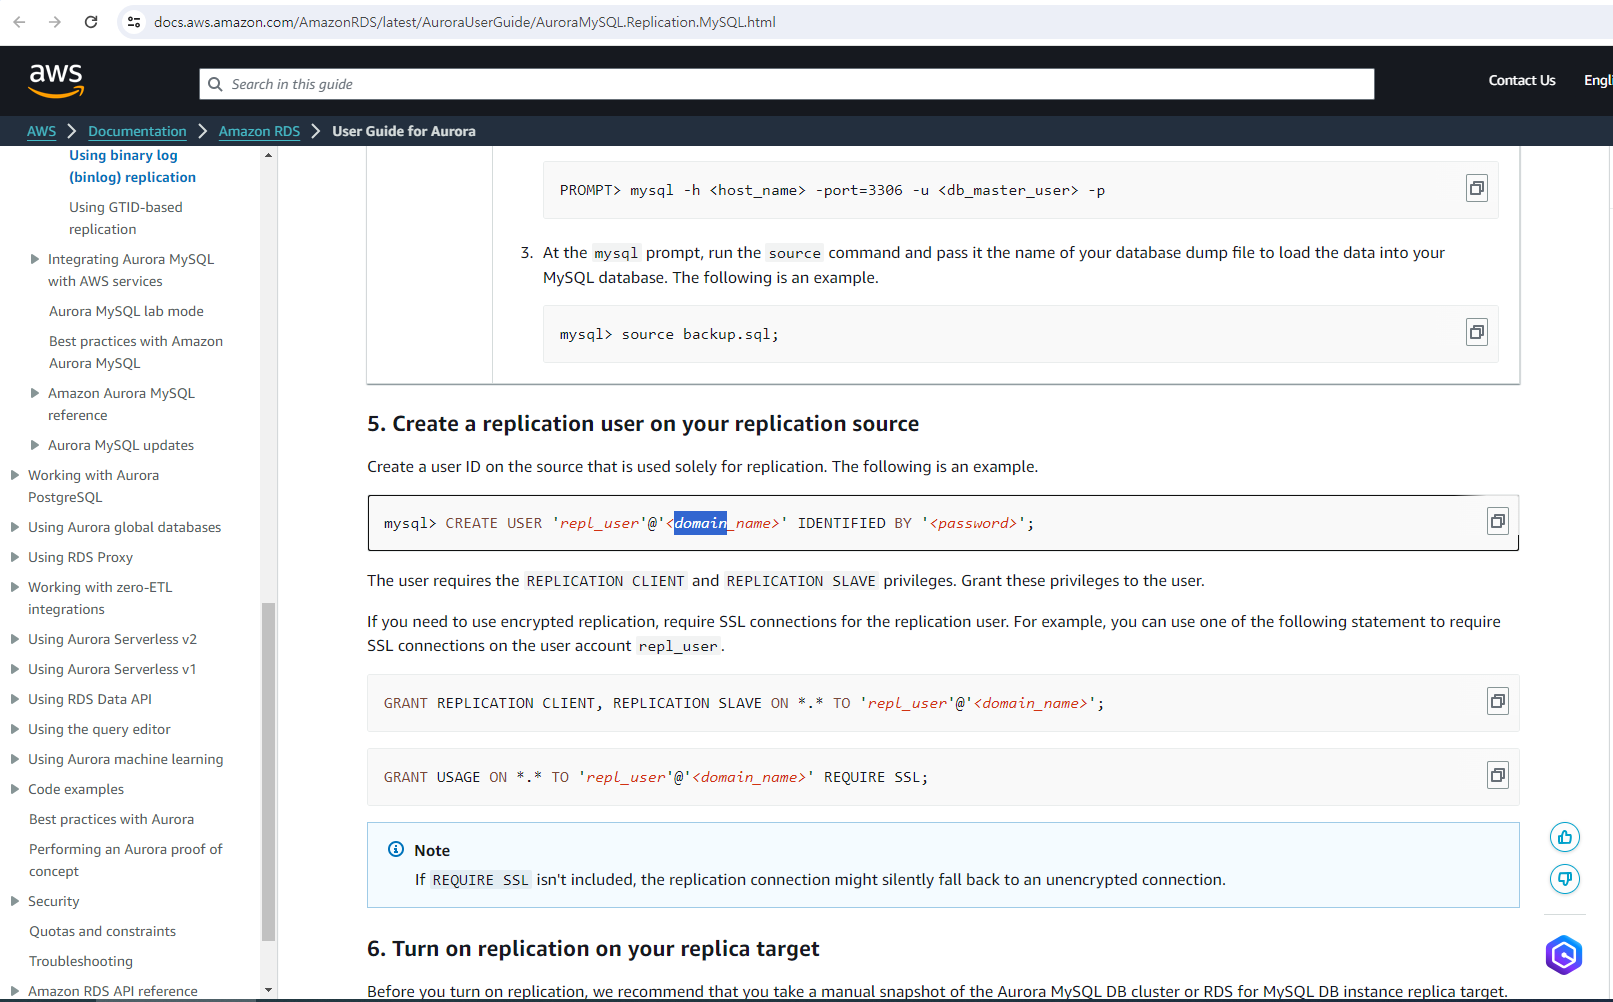
Task: Click User Guide for Aurora breadcrumb text
Action: pyautogui.click(x=404, y=131)
